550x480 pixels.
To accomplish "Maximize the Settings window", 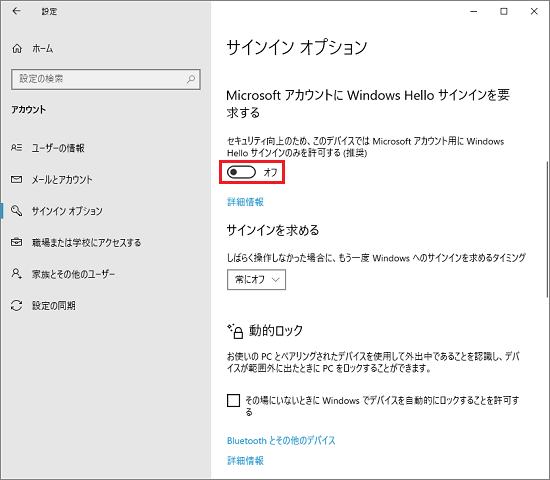I will point(504,11).
